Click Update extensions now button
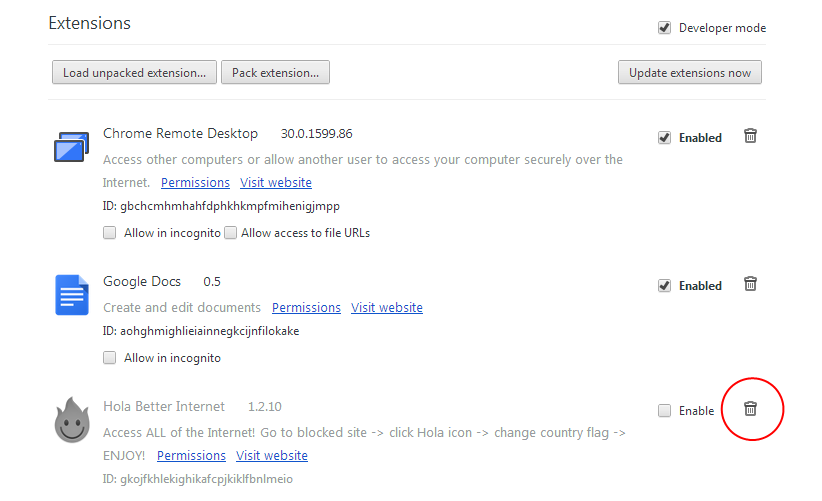The height and width of the screenshot is (501, 822). [690, 72]
